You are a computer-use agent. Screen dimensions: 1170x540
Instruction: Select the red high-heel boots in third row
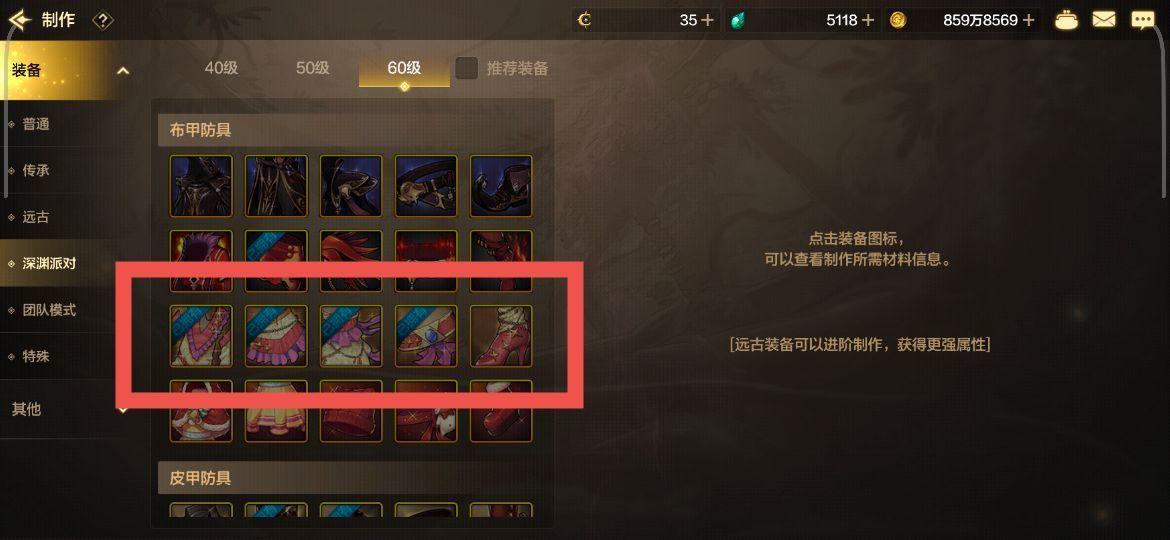pos(501,336)
